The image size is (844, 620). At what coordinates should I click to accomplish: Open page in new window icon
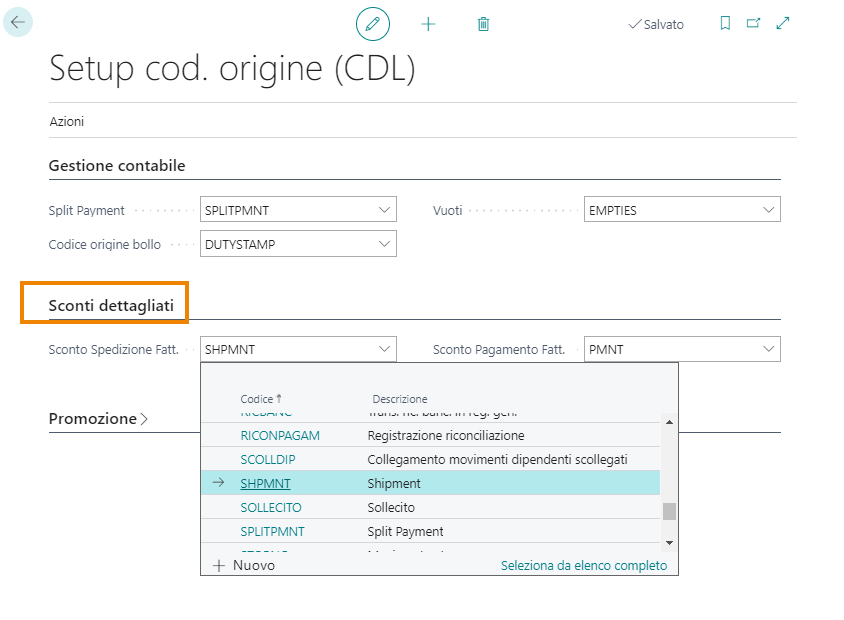pyautogui.click(x=753, y=24)
